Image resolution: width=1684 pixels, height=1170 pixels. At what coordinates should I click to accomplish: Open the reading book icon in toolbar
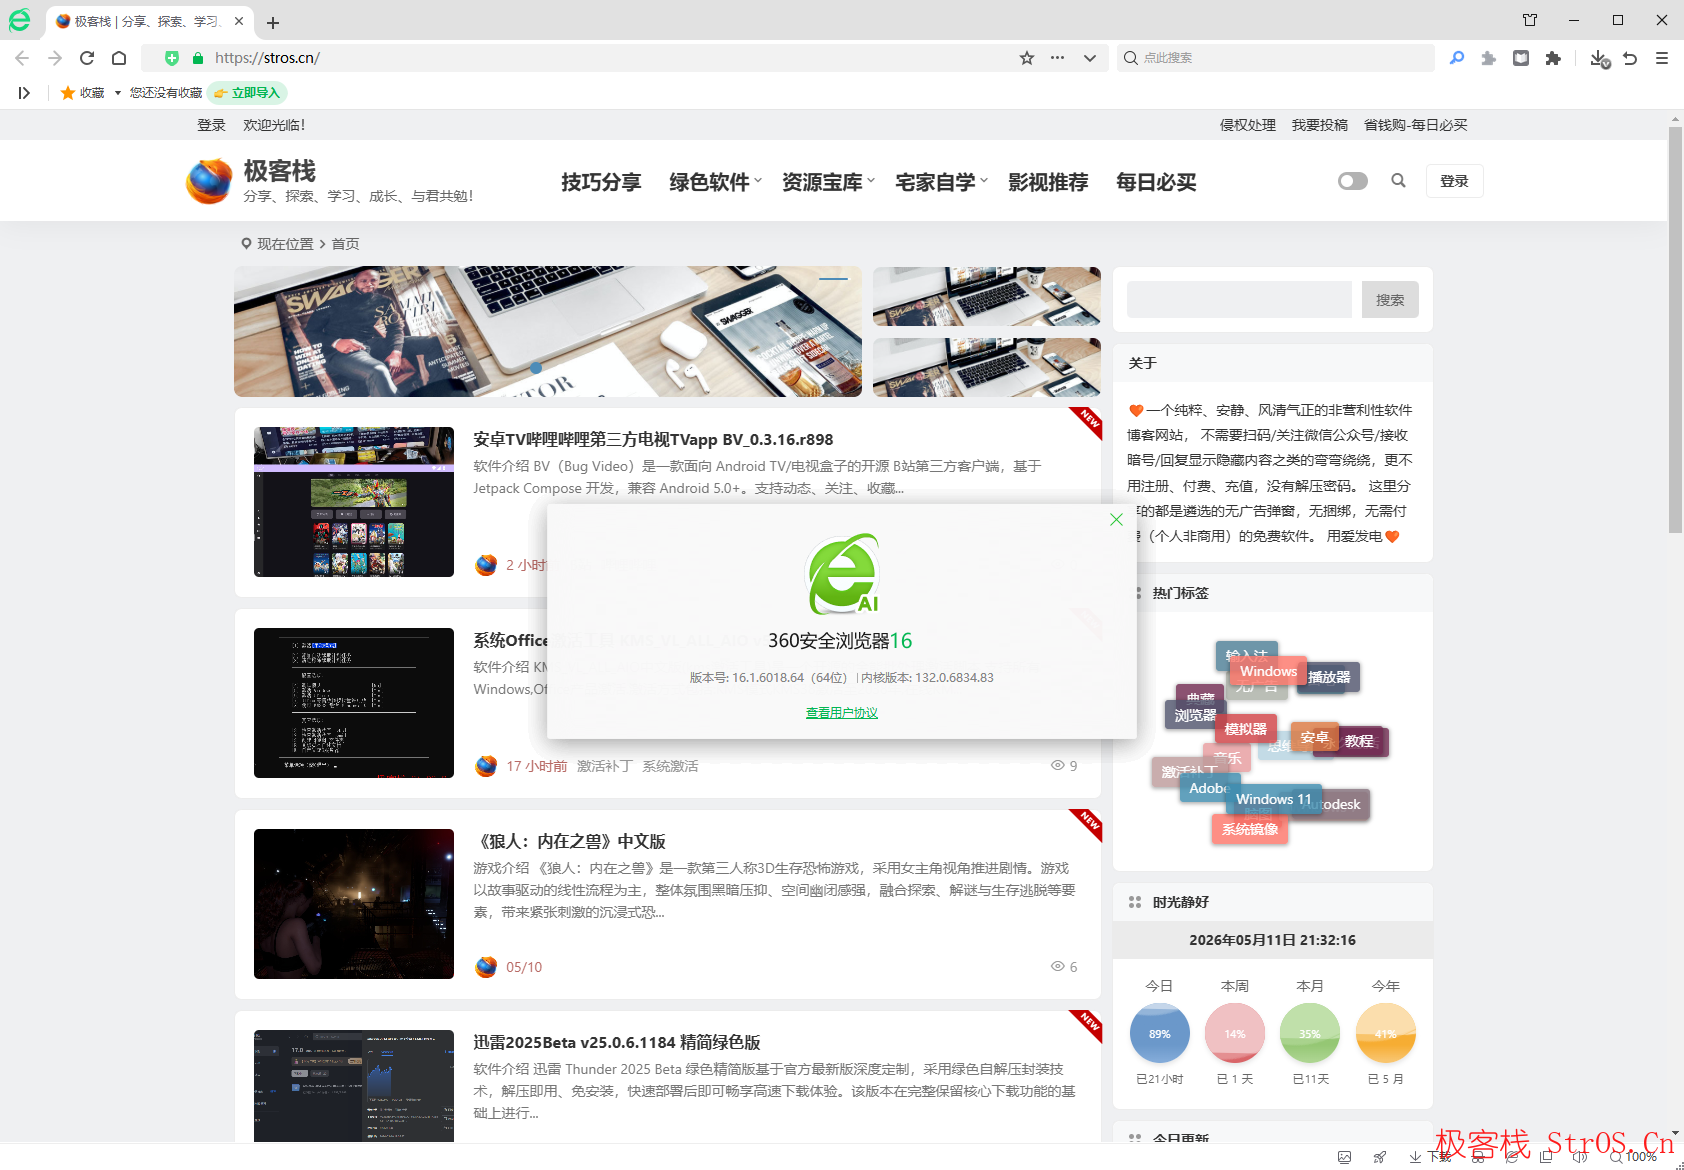1521,58
